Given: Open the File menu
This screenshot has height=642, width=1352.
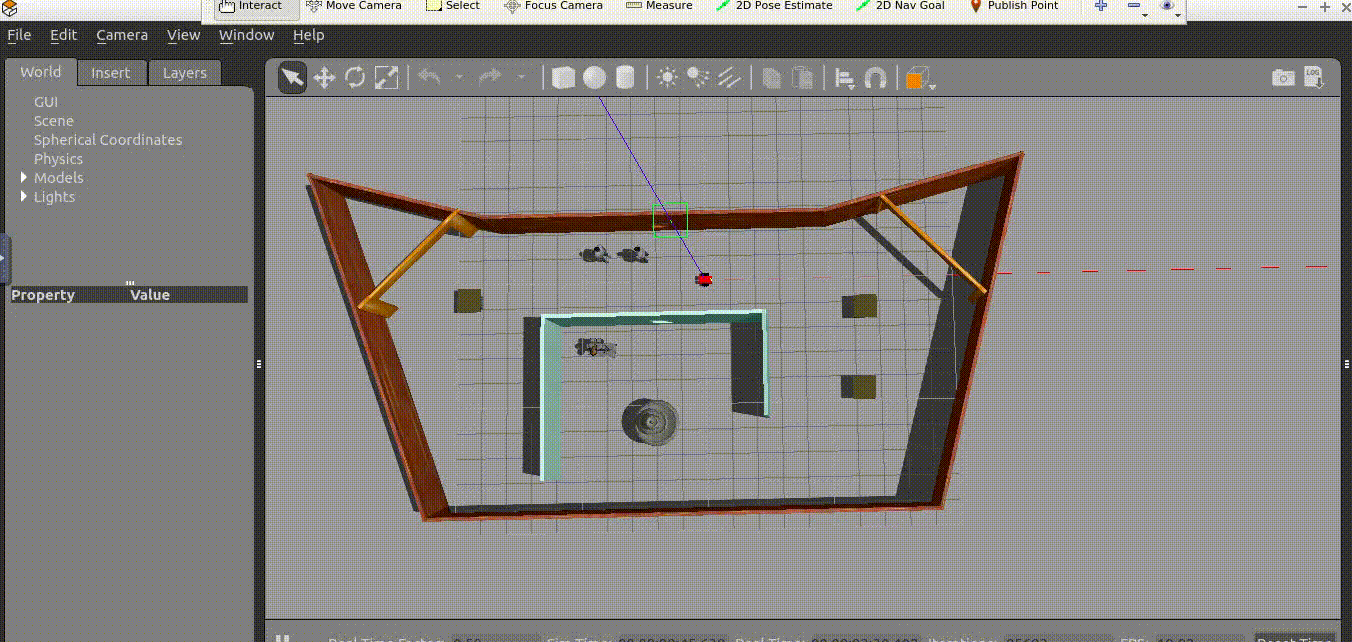Looking at the screenshot, I should coord(19,35).
